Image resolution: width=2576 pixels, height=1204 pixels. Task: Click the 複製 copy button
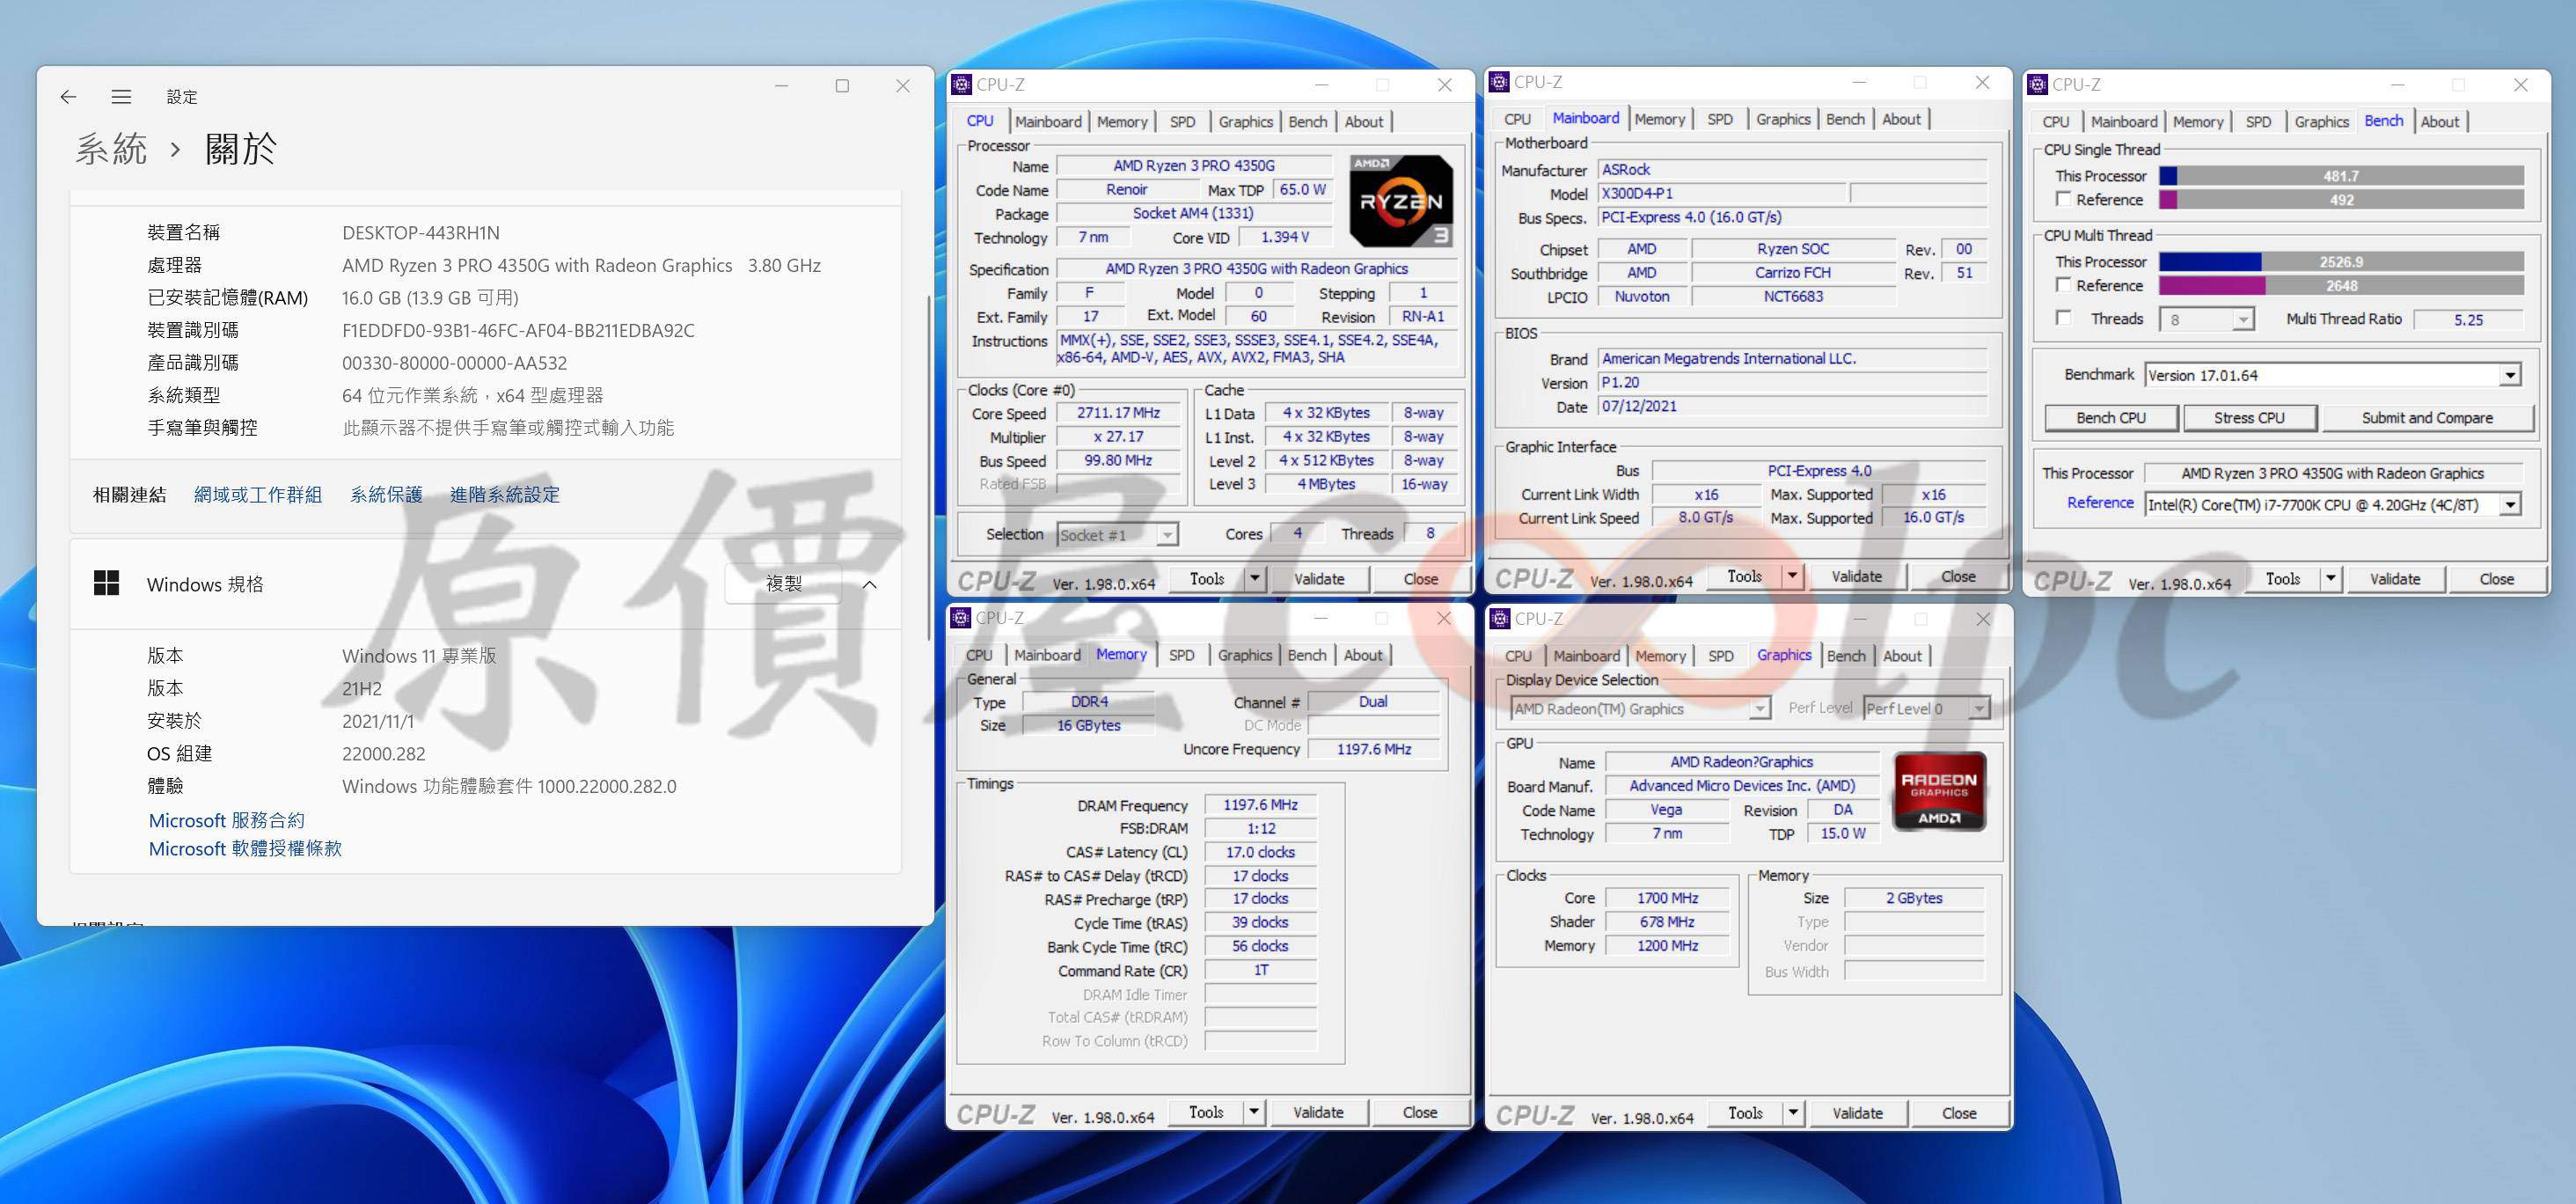coord(783,584)
